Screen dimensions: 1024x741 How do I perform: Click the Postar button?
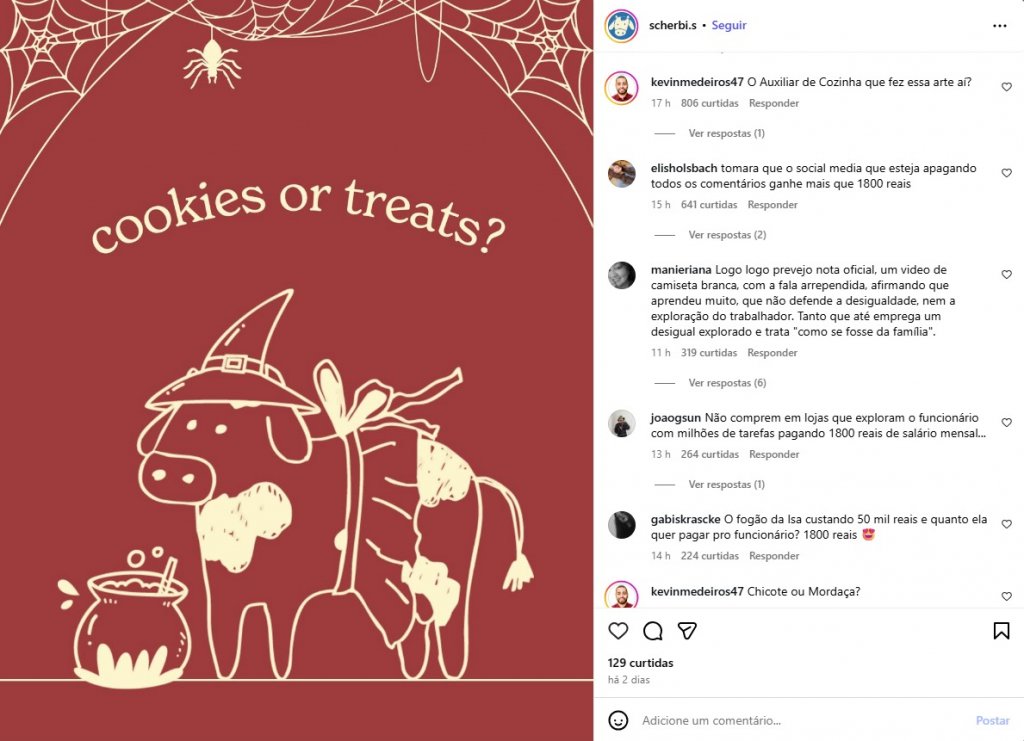[992, 720]
